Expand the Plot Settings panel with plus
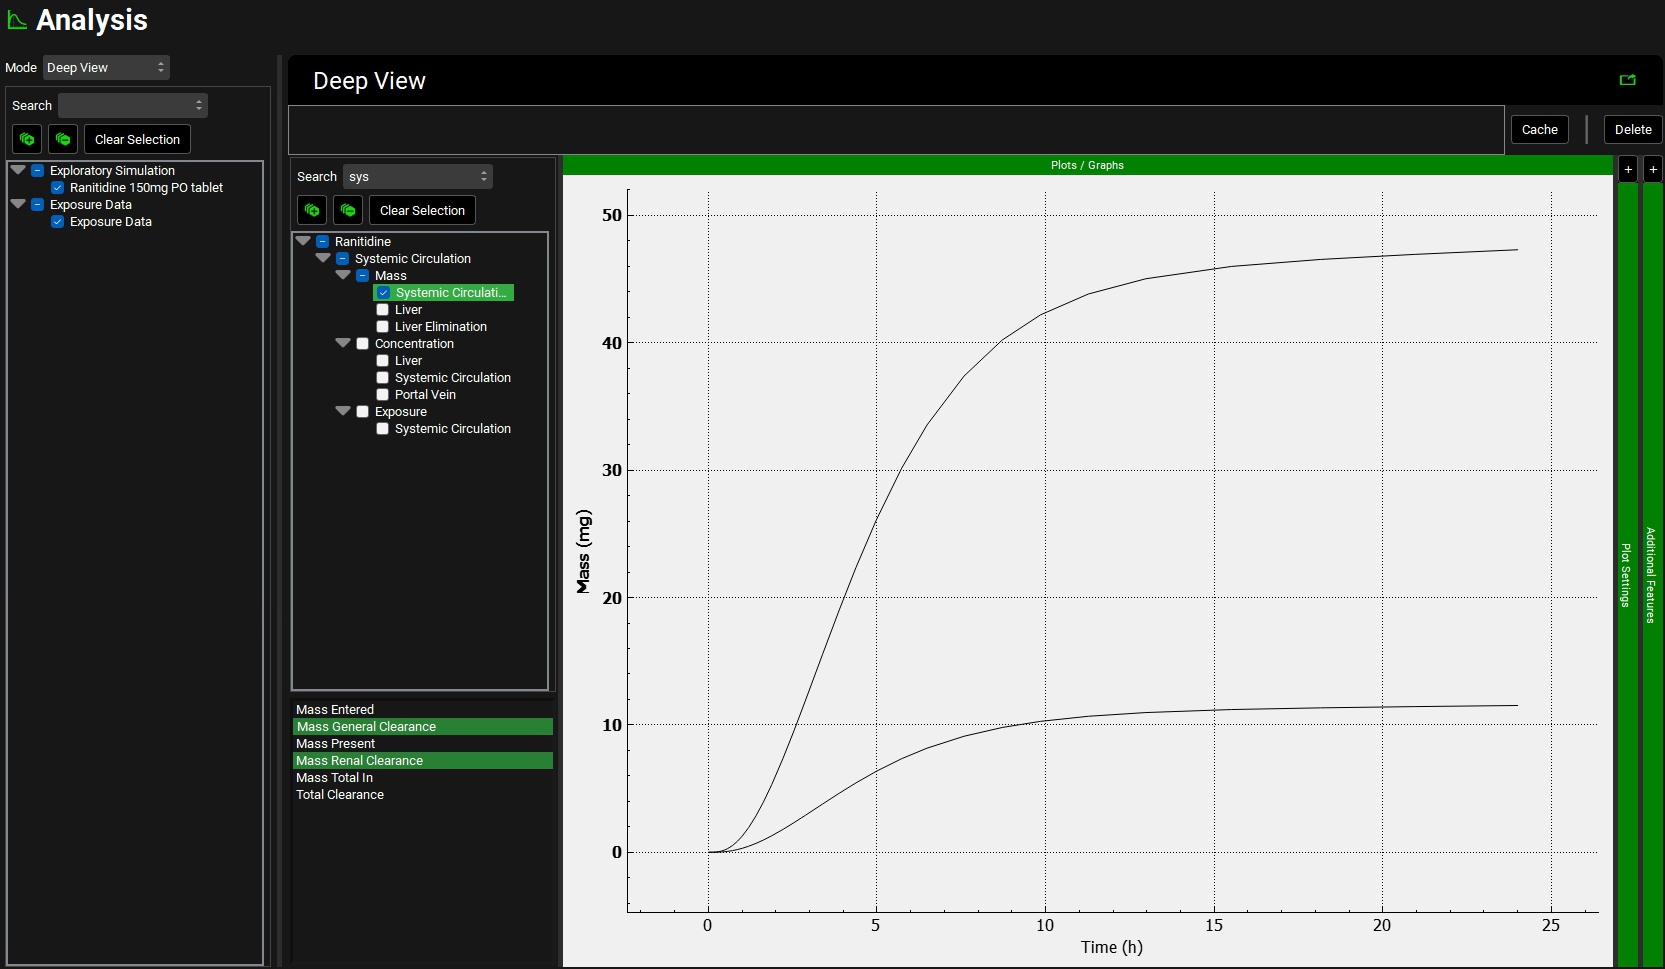This screenshot has width=1665, height=969. tap(1628, 170)
